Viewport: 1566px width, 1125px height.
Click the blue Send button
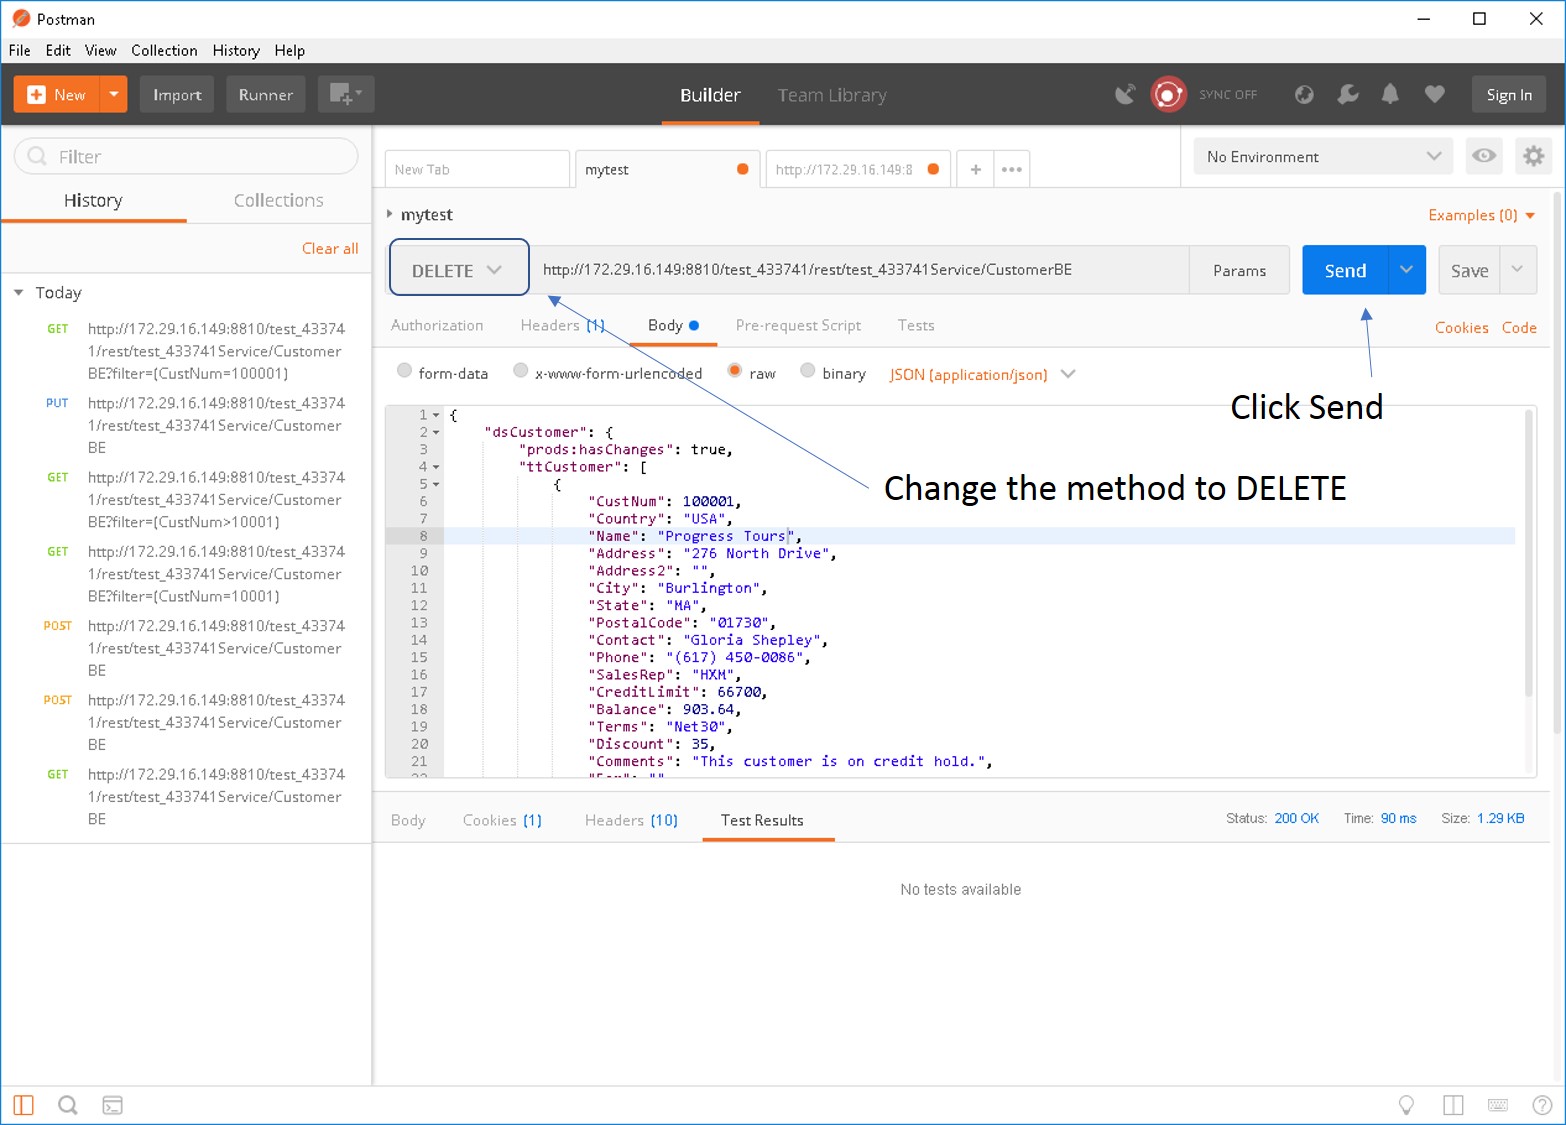point(1345,270)
